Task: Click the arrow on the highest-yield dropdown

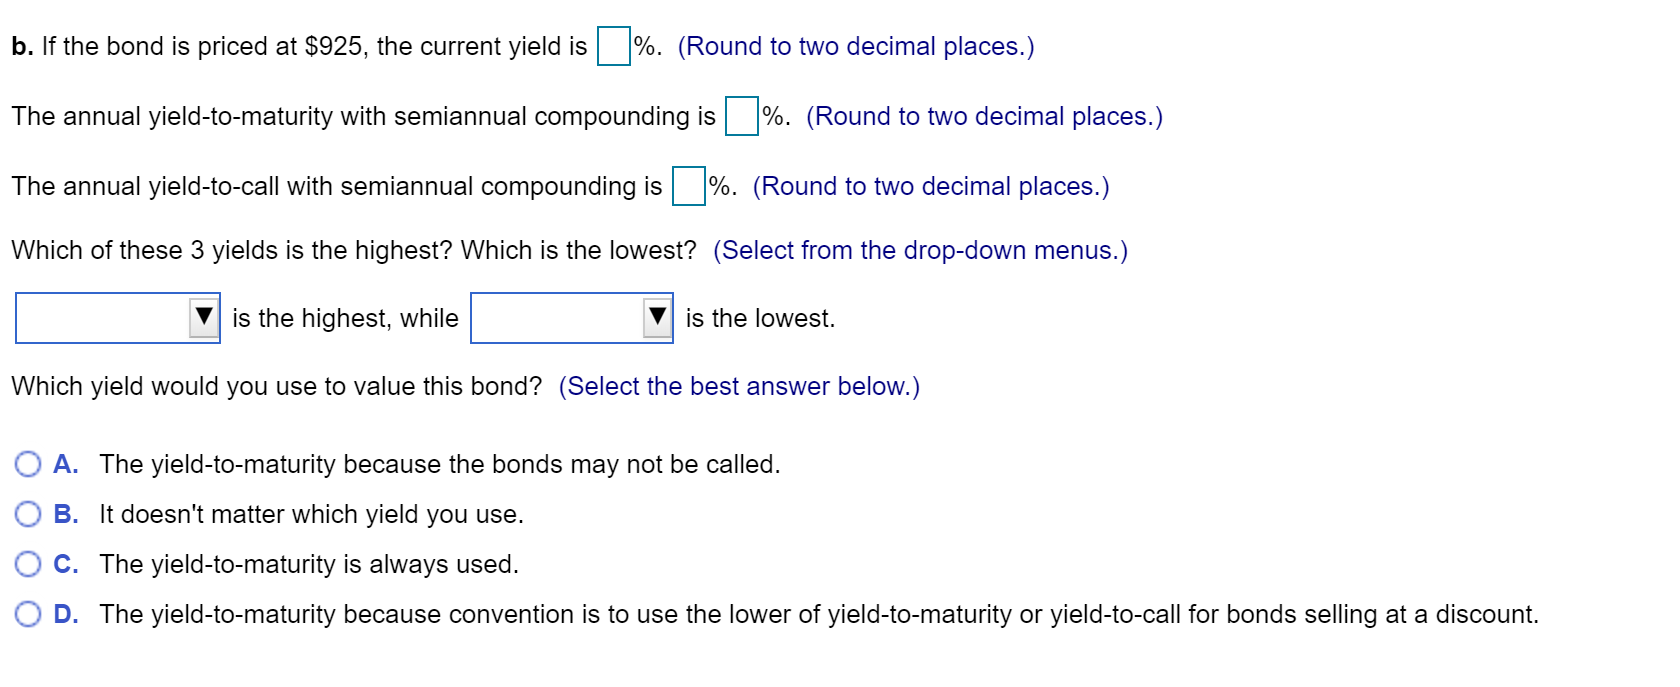Action: coord(204,318)
